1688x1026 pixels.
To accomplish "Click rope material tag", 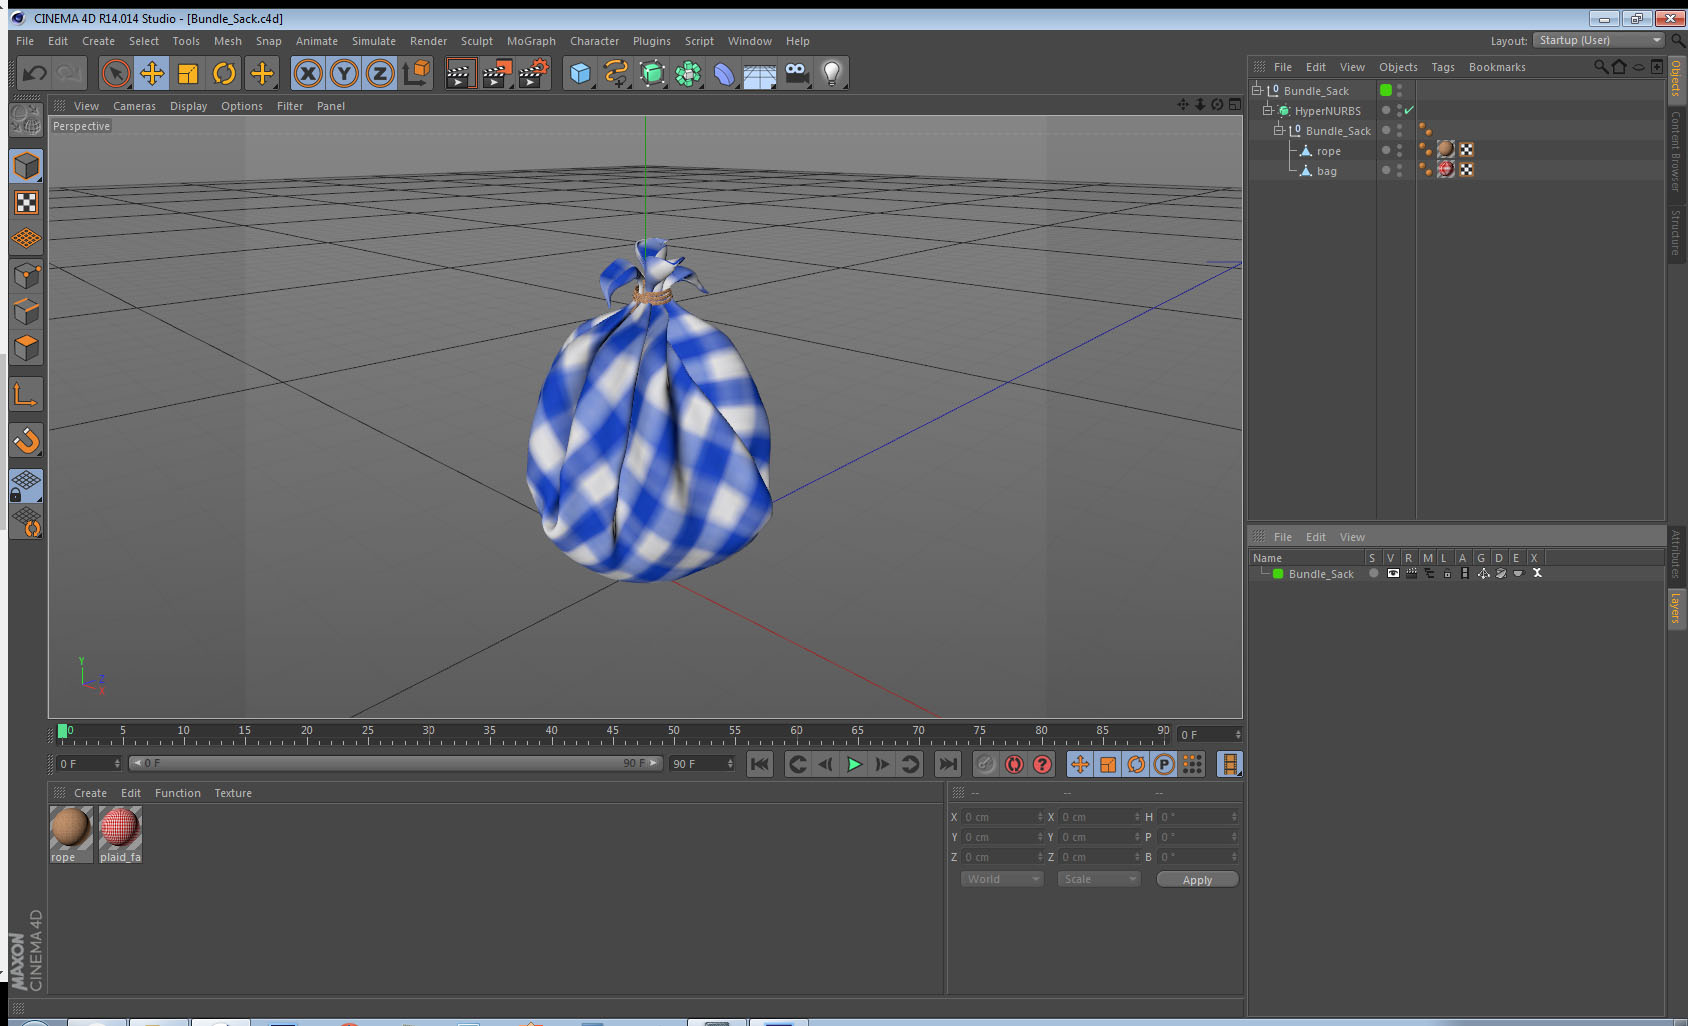I will [1446, 150].
